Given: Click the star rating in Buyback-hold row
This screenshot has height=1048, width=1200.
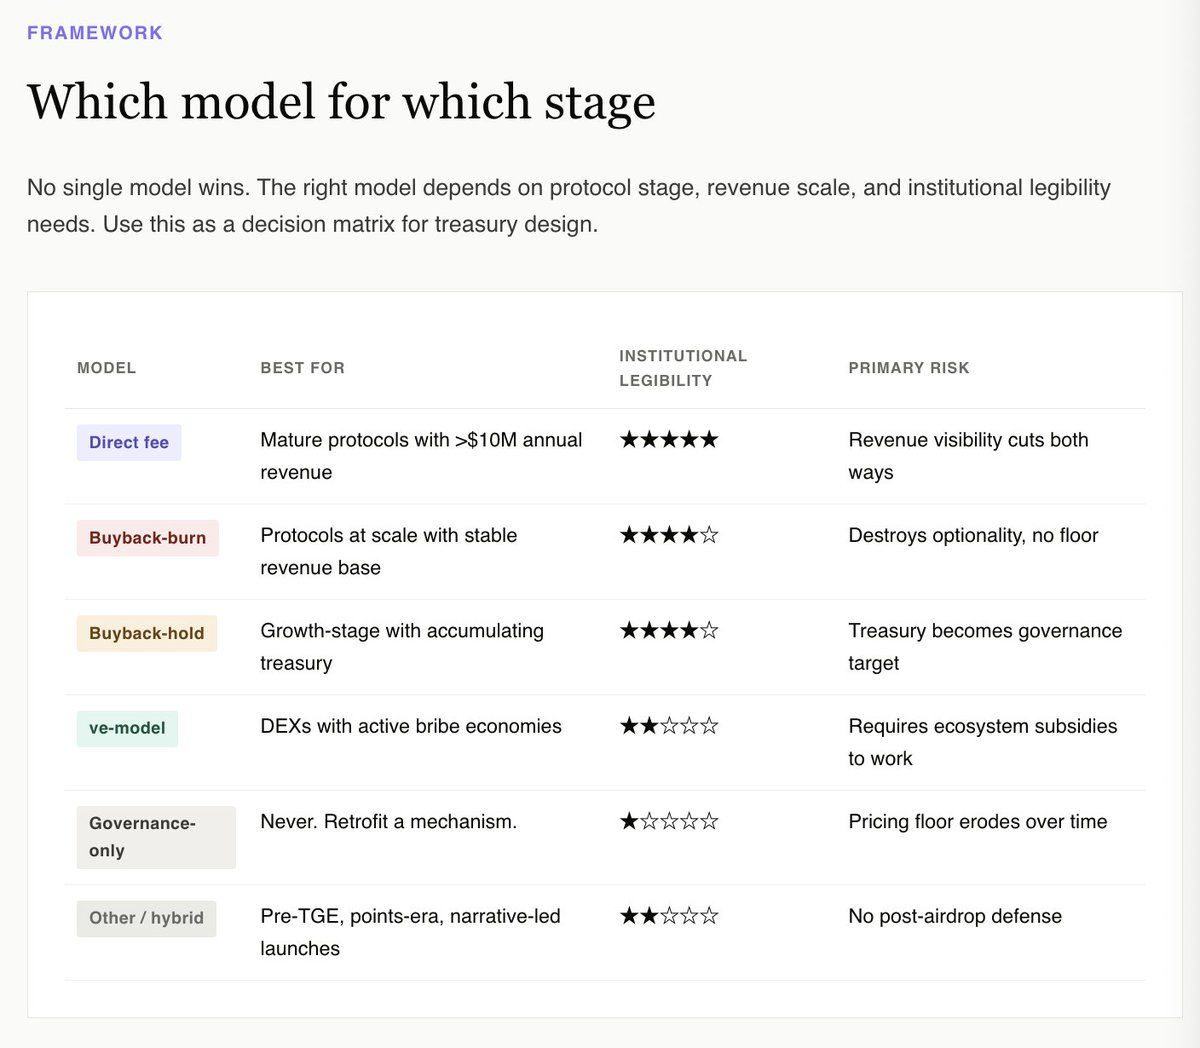Looking at the screenshot, I should click(x=669, y=631).
